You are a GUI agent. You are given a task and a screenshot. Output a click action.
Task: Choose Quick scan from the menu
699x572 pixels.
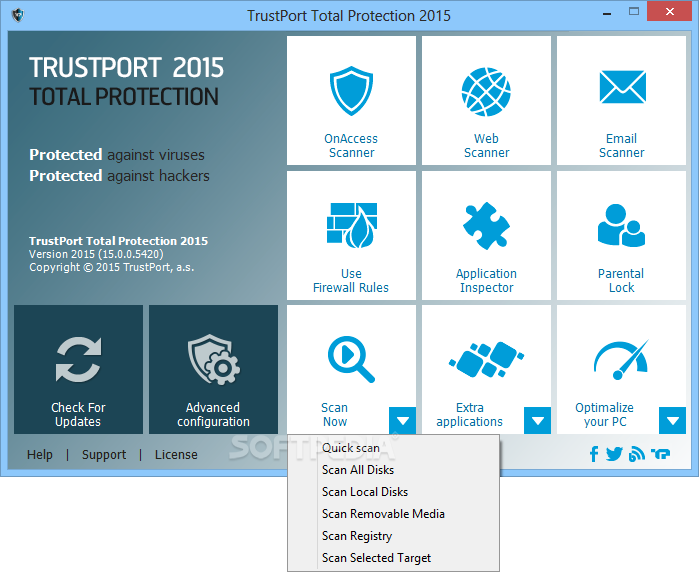click(394, 448)
